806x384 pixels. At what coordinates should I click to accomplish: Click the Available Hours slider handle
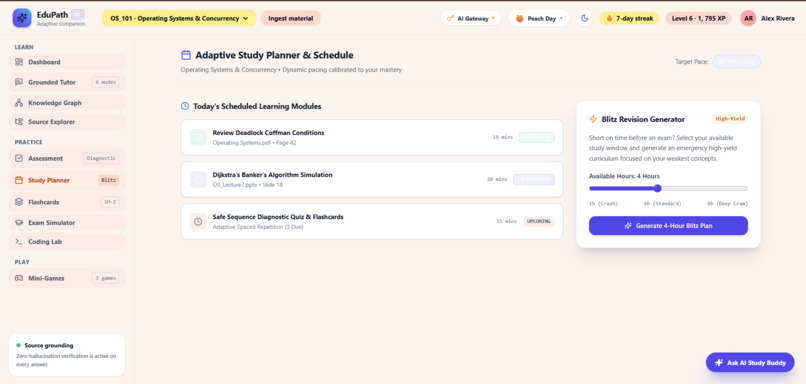coord(657,189)
